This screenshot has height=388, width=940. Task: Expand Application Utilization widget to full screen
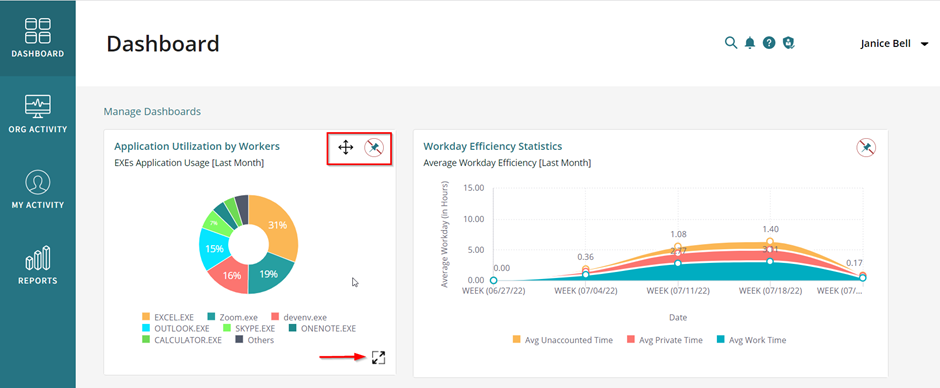(378, 358)
